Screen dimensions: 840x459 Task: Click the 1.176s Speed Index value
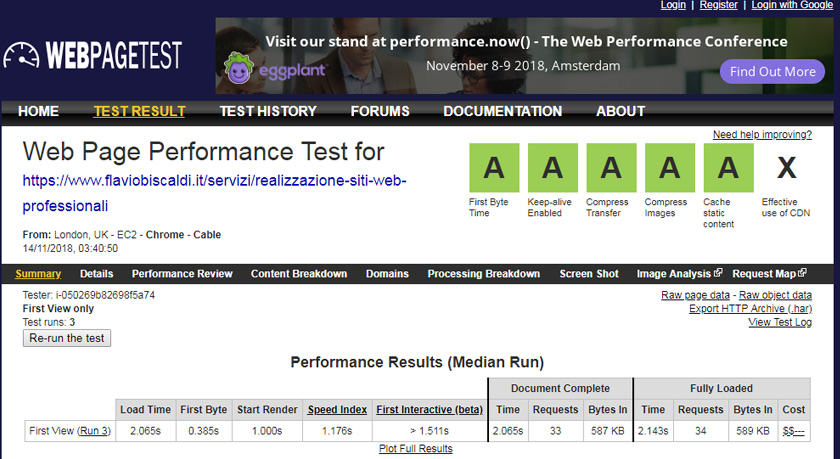pyautogui.click(x=337, y=431)
